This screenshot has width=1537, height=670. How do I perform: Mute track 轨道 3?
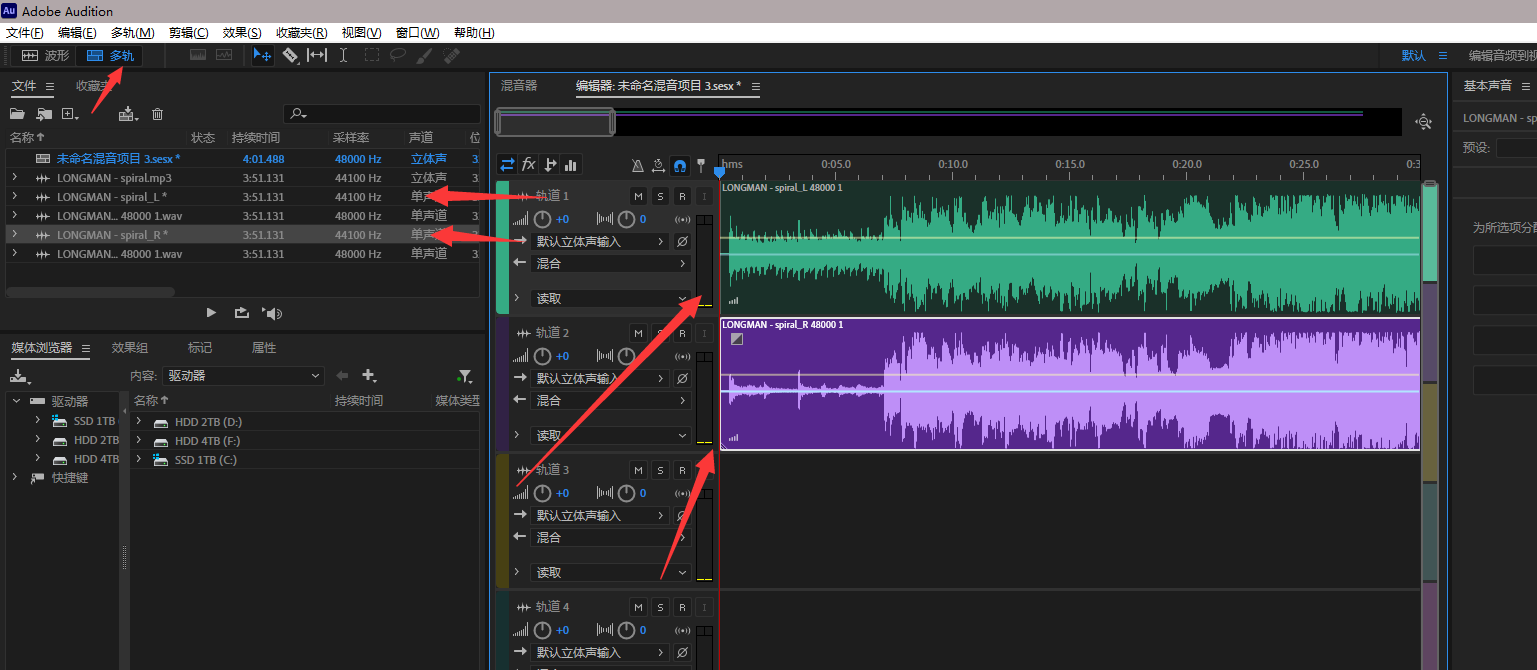tap(638, 470)
